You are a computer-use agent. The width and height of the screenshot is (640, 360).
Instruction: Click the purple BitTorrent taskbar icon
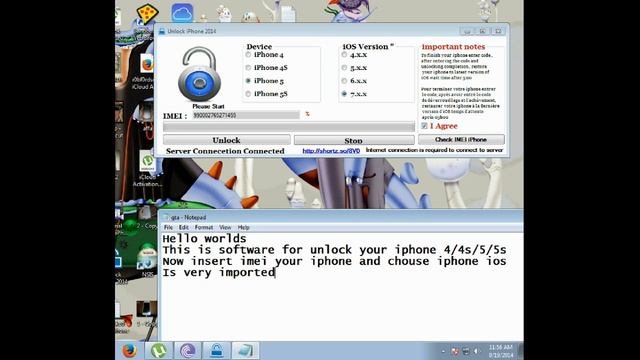[187, 351]
